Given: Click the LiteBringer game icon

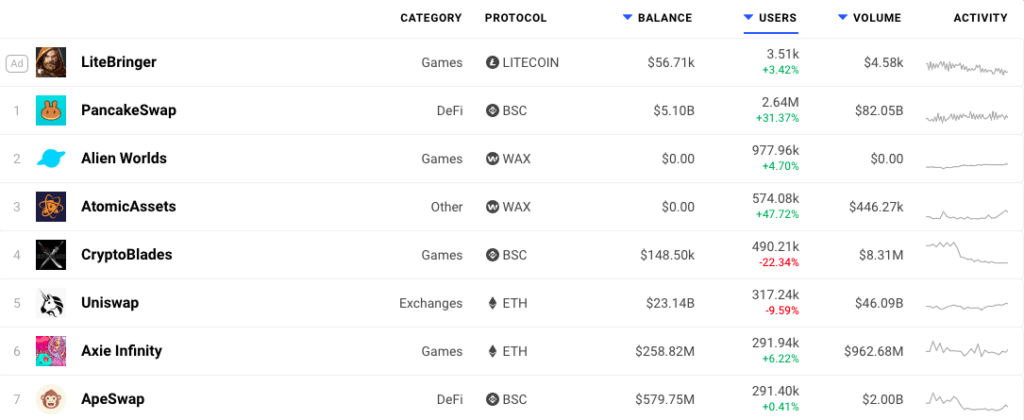Looking at the screenshot, I should (x=51, y=63).
